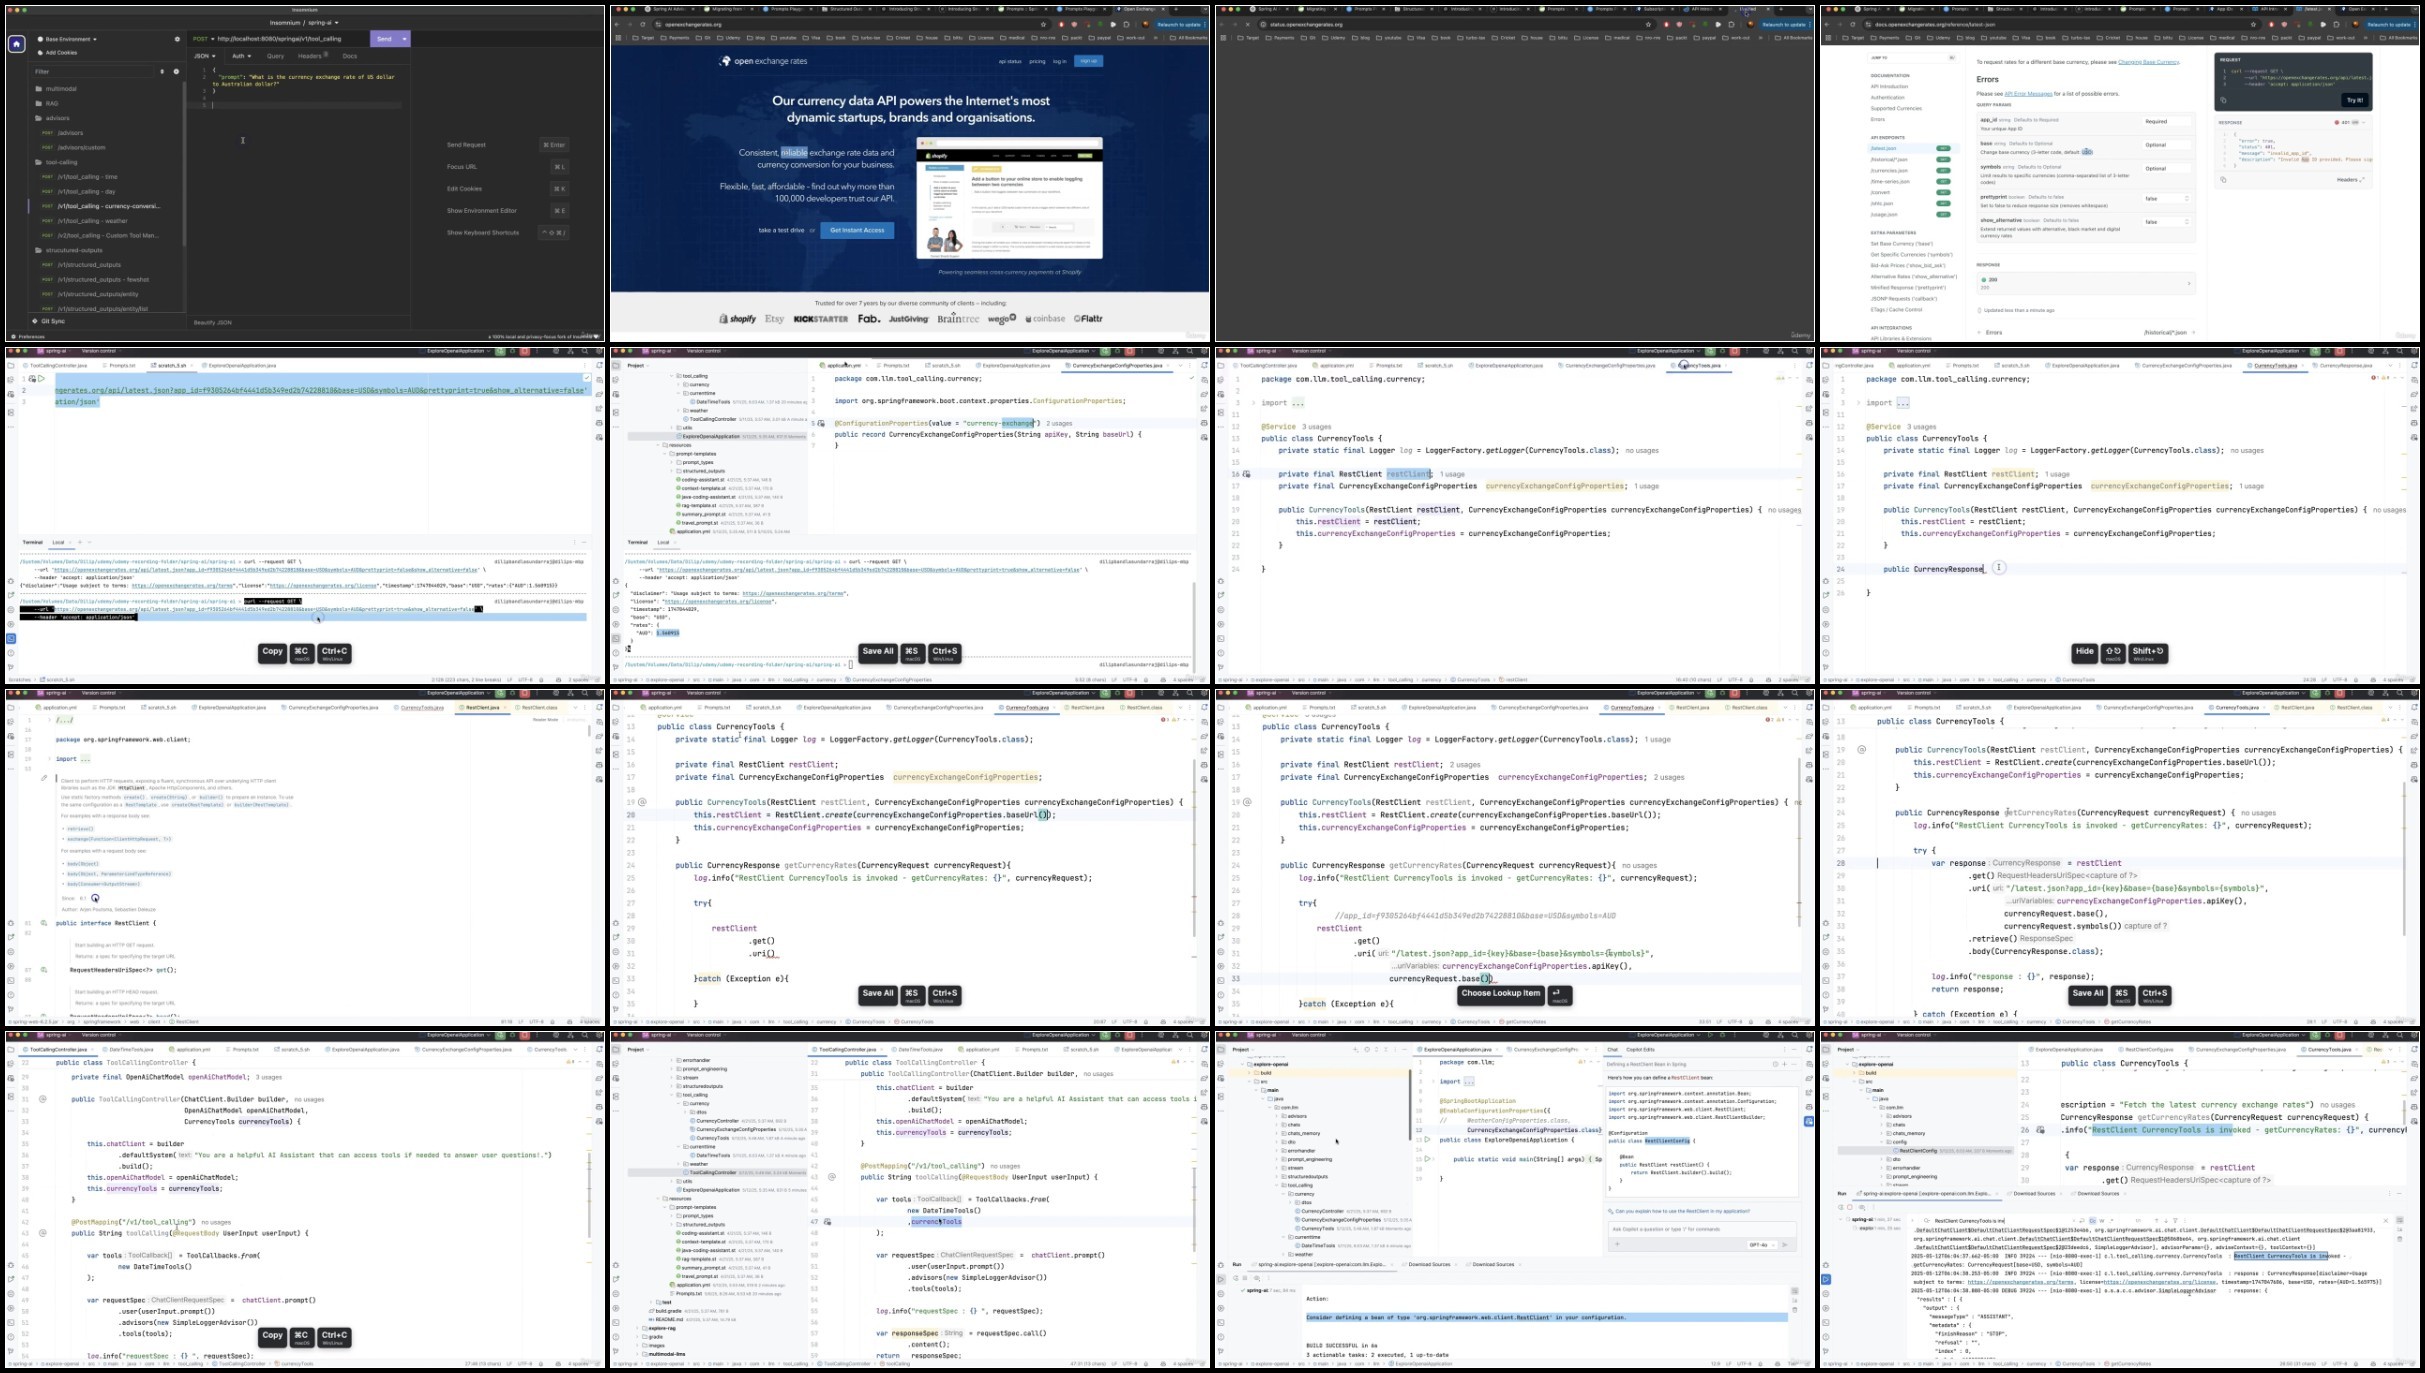
Task: Open the Auth dropdown in Insomnium
Action: point(241,56)
